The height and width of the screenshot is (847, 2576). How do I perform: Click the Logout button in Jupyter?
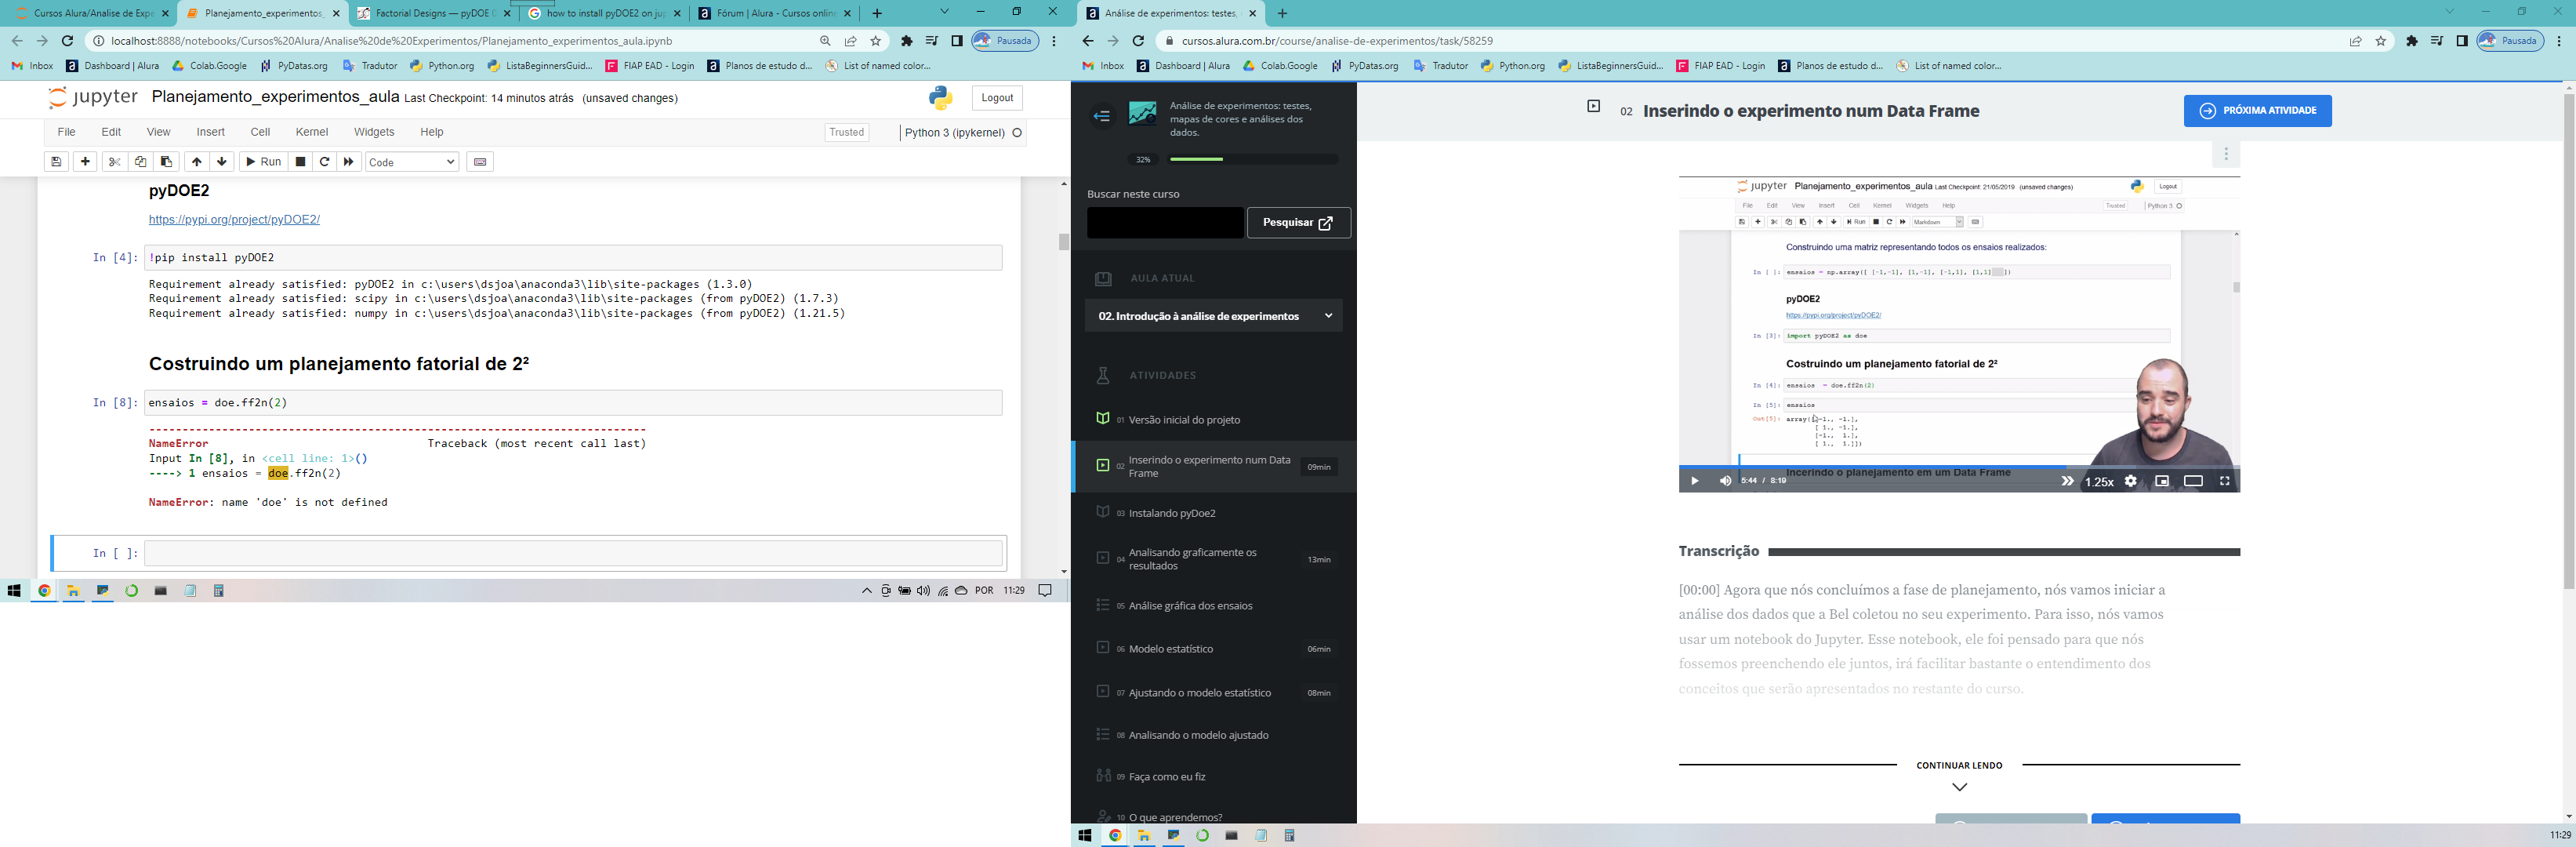click(x=997, y=98)
